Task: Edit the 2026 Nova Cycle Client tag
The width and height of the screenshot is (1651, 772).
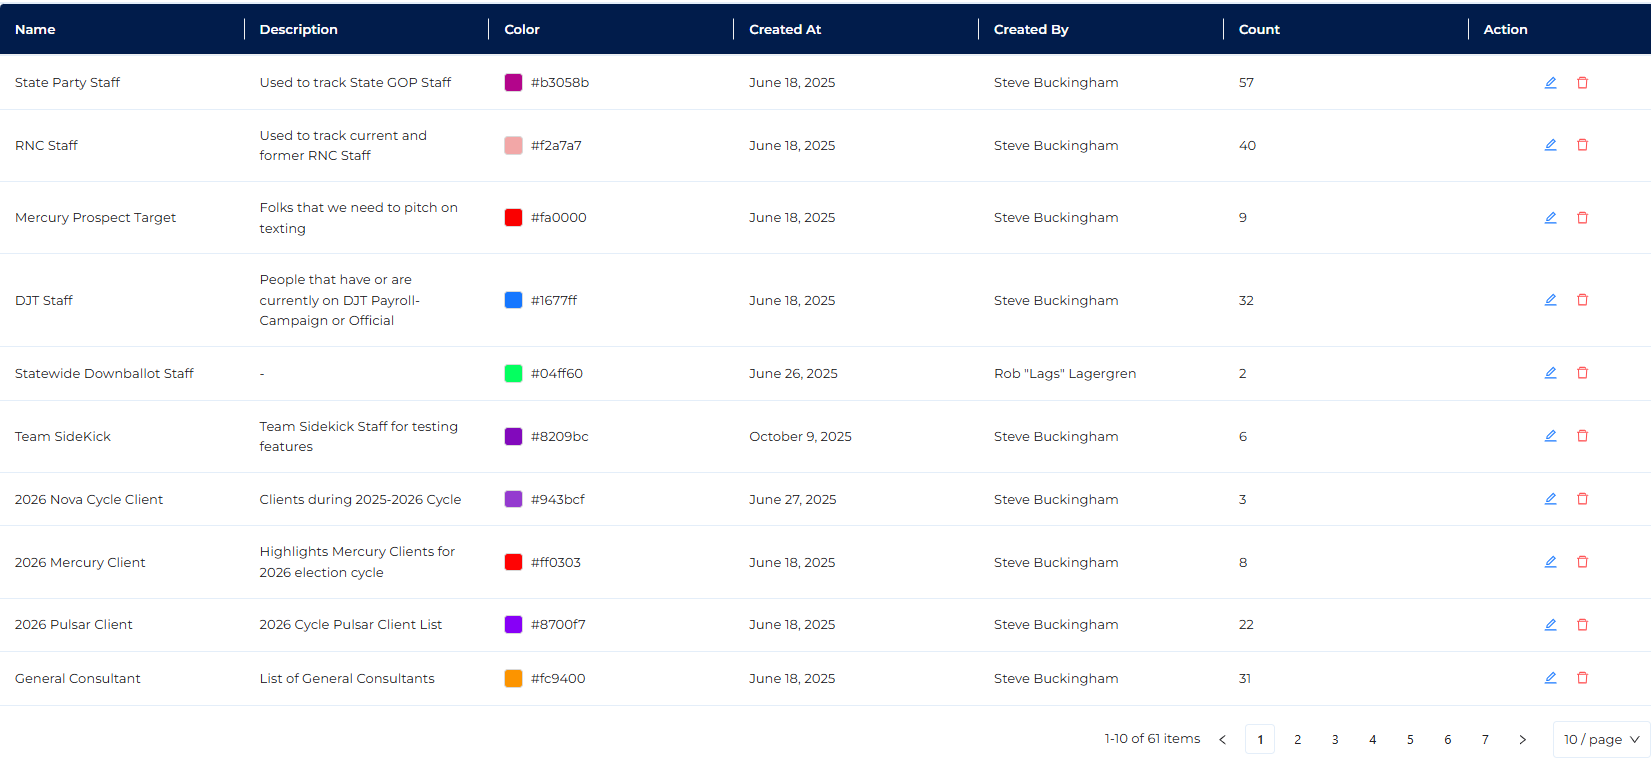Action: coord(1550,499)
